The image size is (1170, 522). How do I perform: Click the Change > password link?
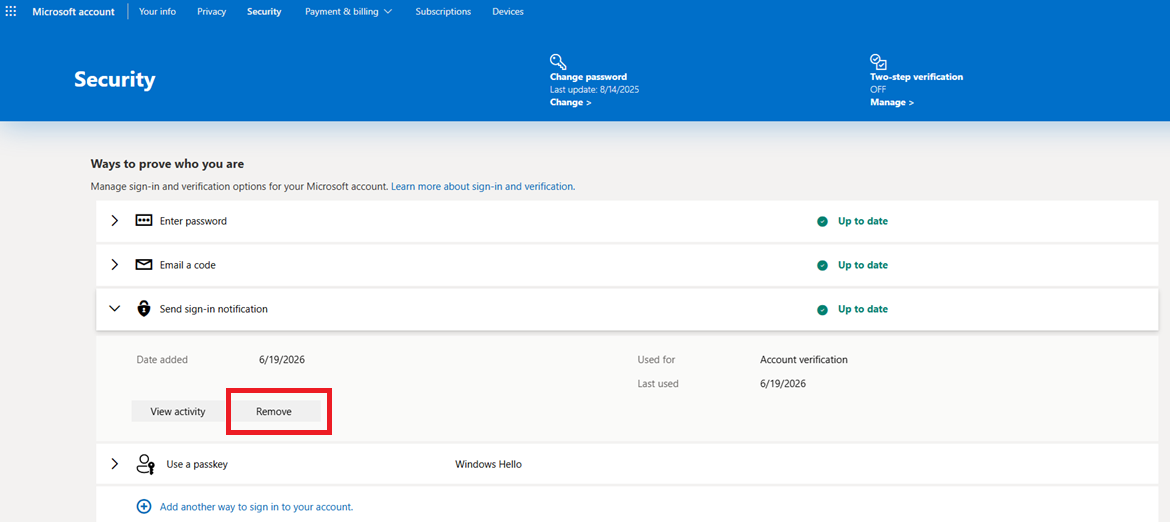pyautogui.click(x=571, y=102)
